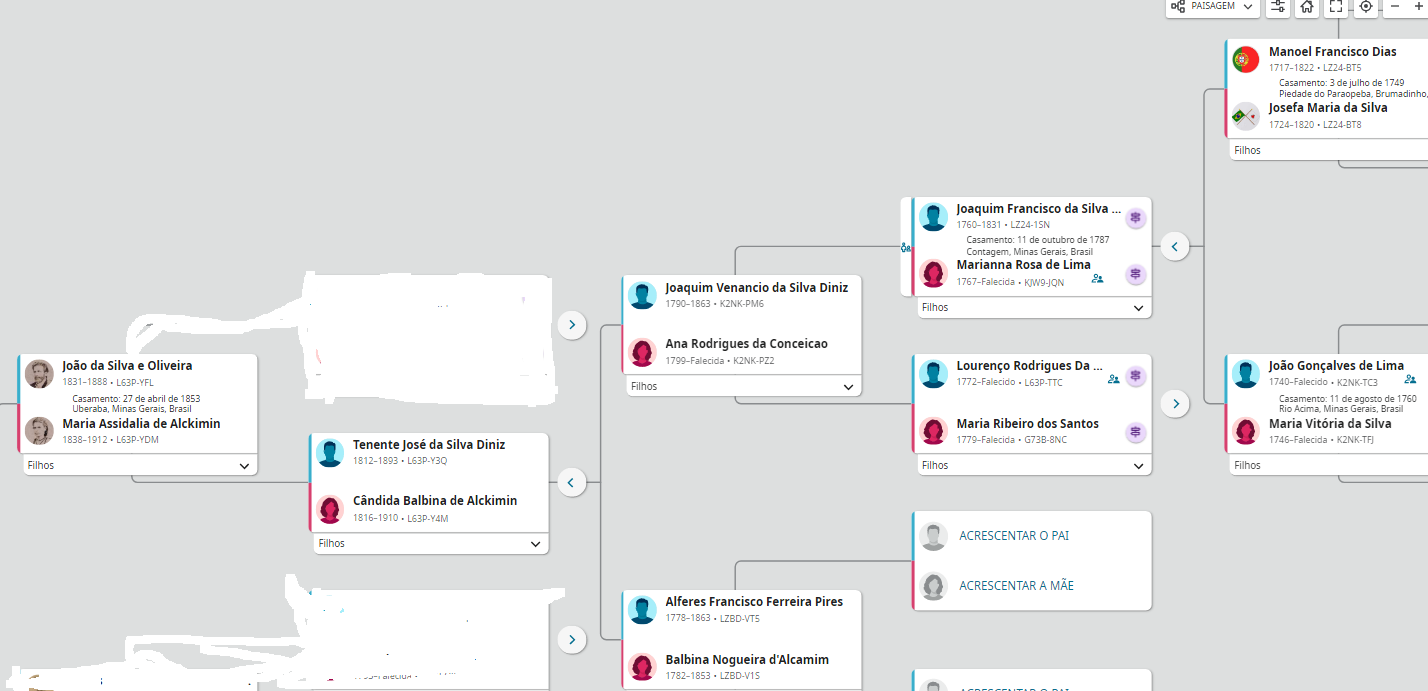Collapse ancestors of Tenente José da Silva Diniz

coord(571,483)
